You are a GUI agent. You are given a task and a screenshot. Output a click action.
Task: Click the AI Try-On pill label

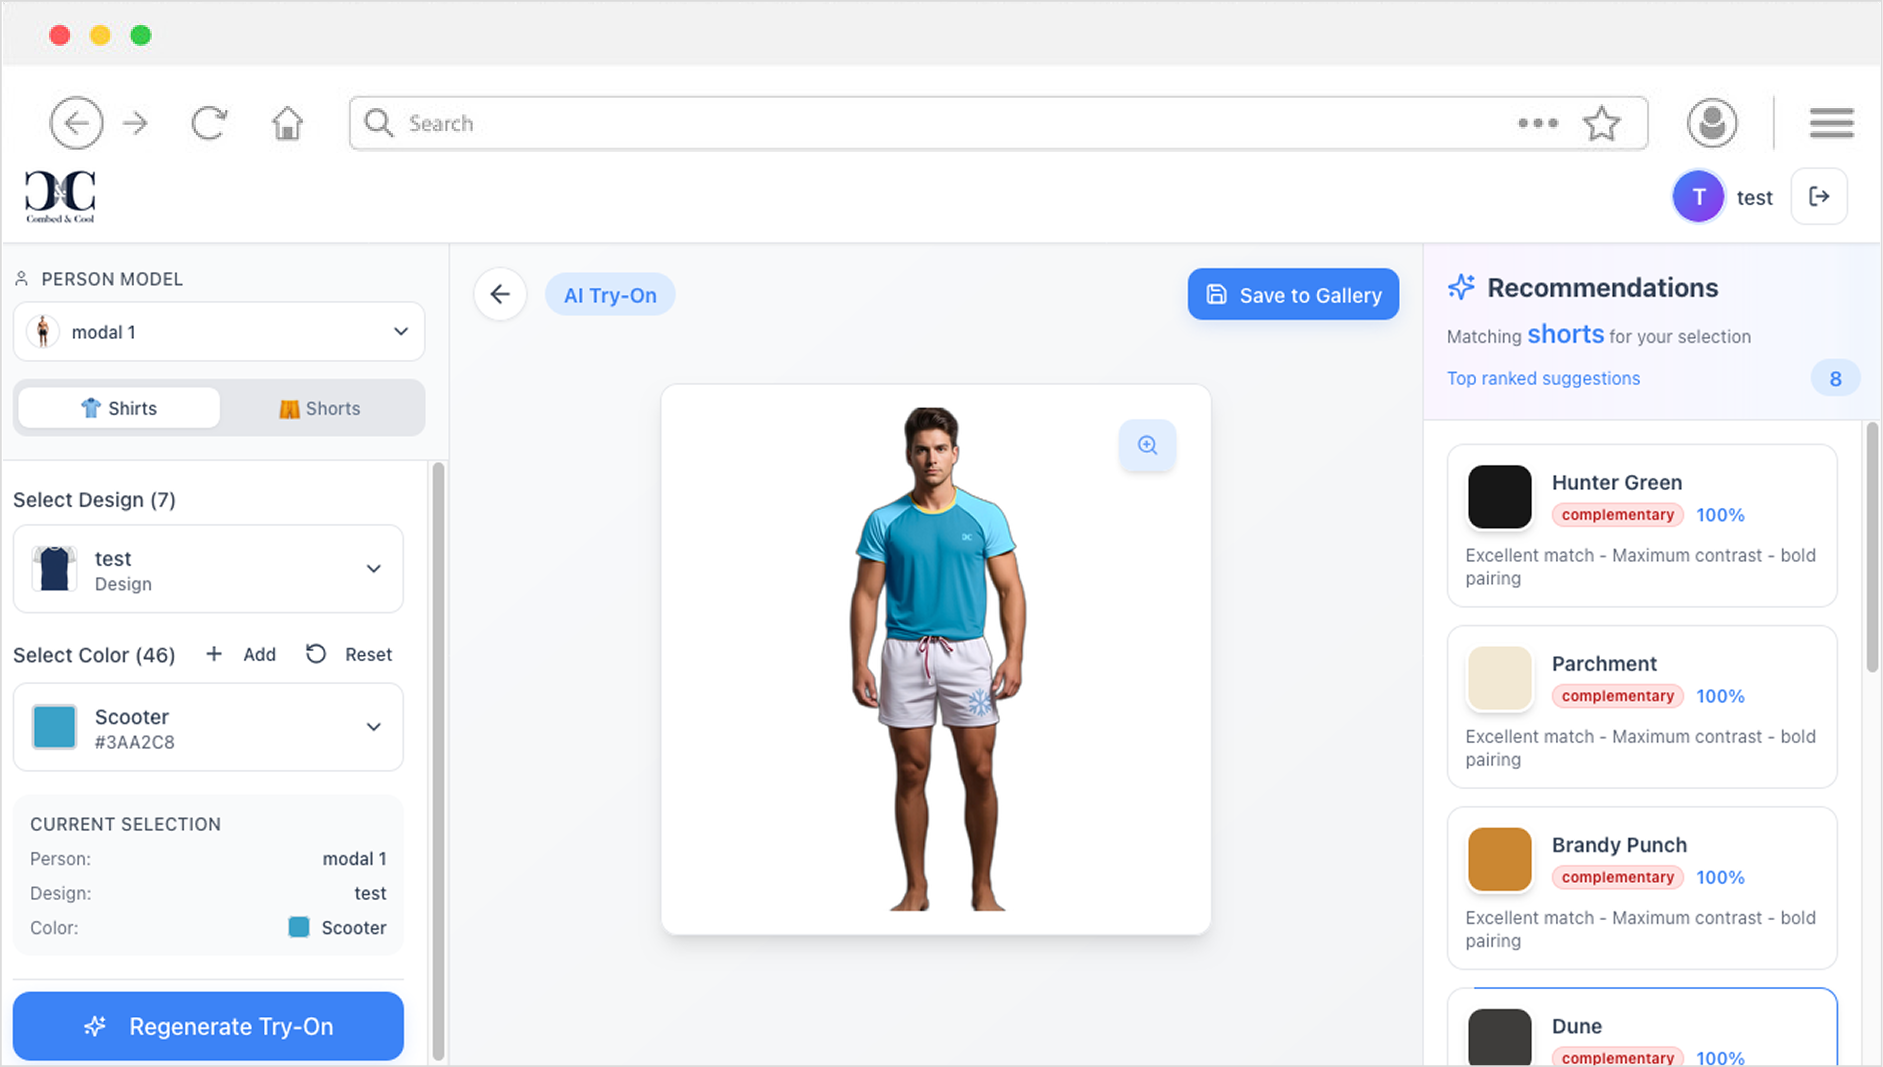(610, 295)
